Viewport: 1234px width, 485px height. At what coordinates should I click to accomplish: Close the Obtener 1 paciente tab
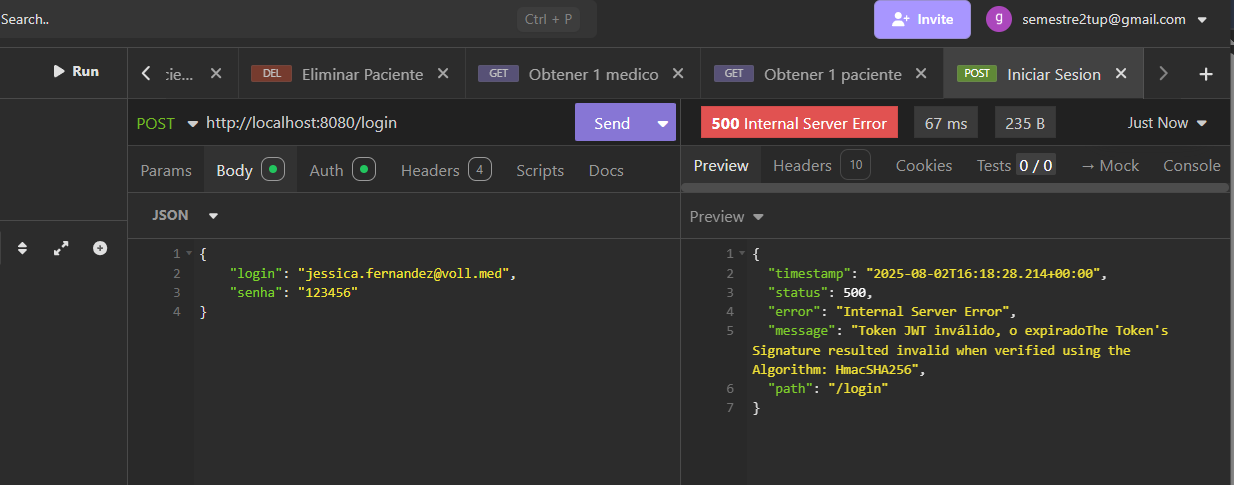tap(922, 74)
